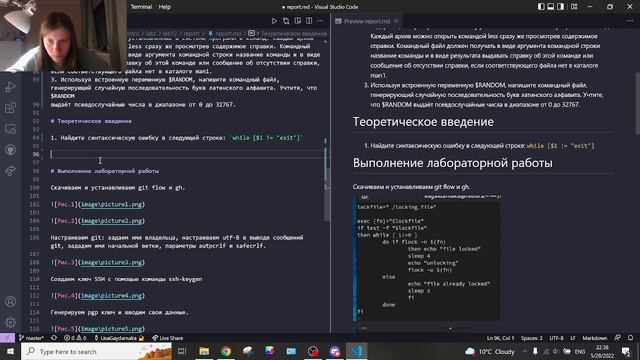This screenshot has width=640, height=360.
Task: Switch the ENG input language
Action: pyautogui.click(x=580, y=351)
